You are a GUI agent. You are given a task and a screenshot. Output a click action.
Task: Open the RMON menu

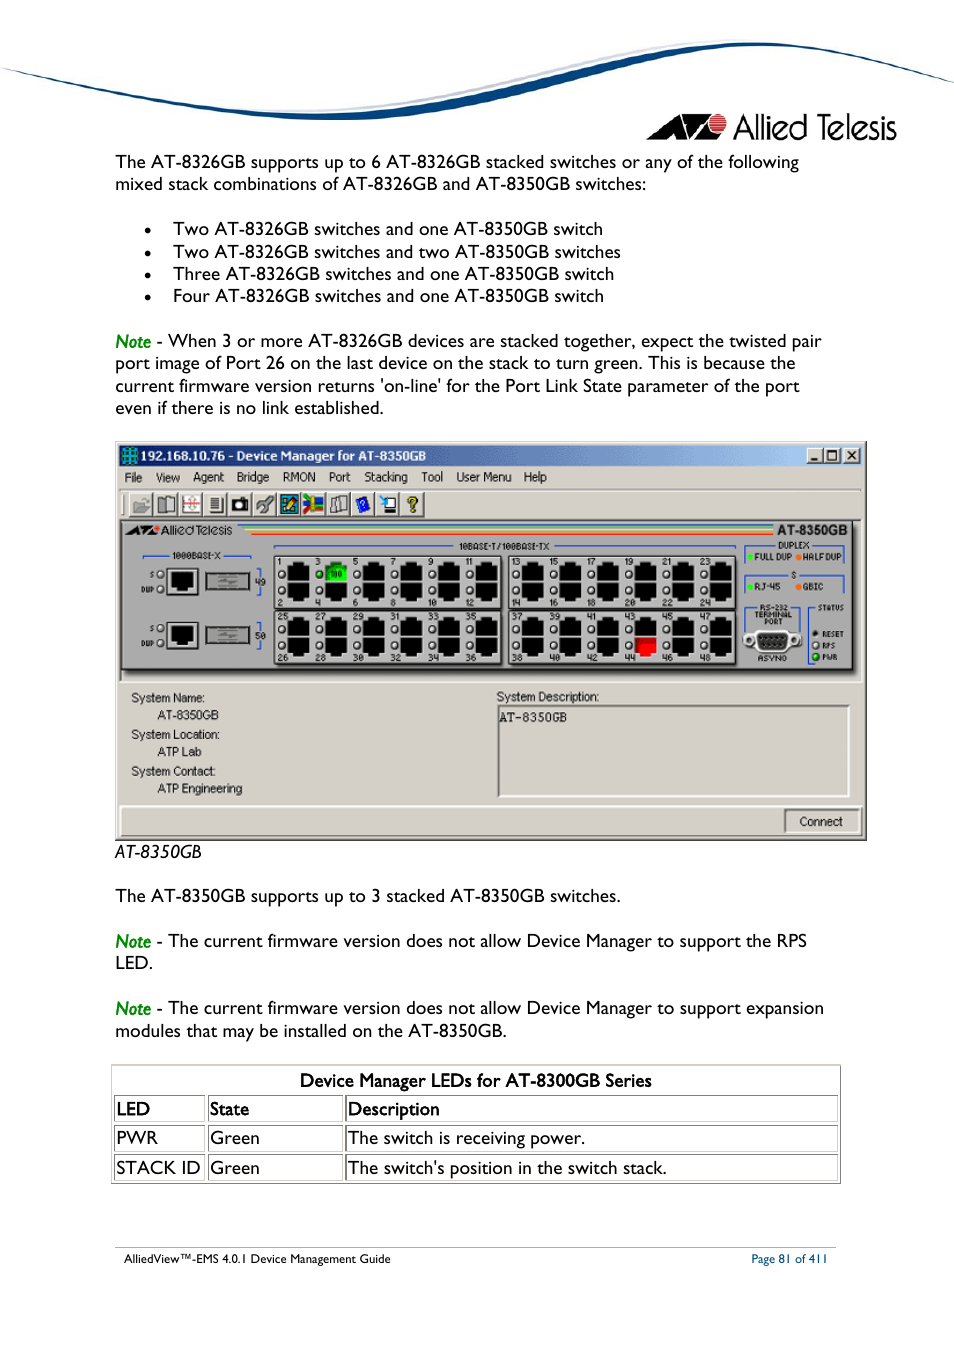click(x=299, y=478)
